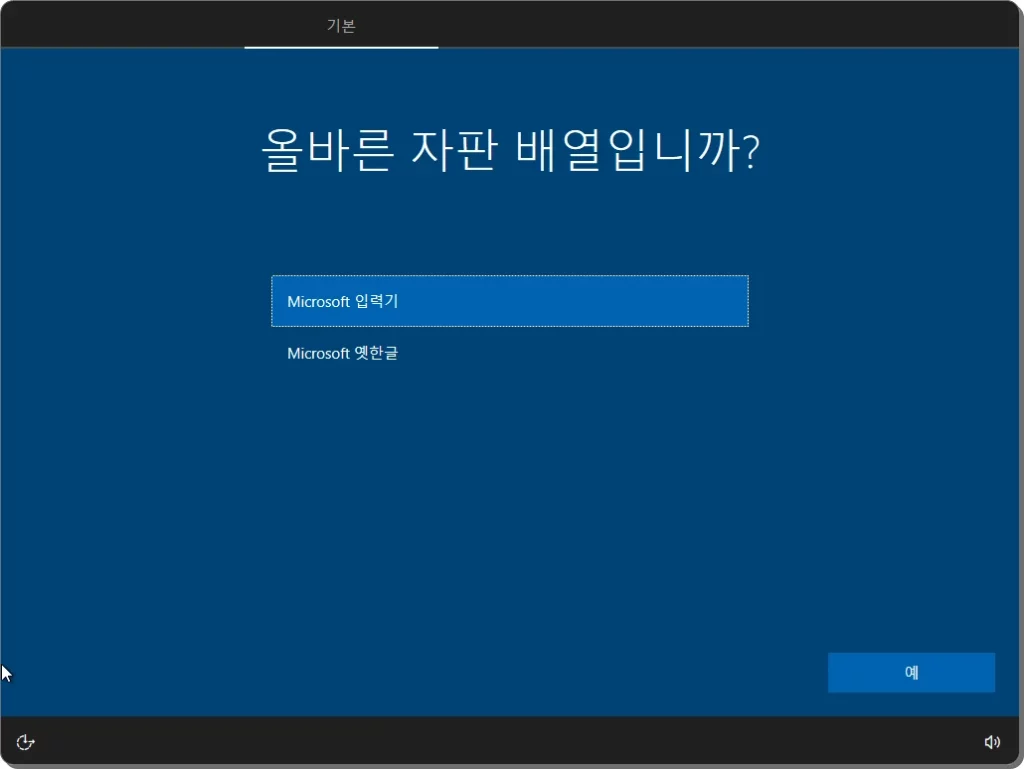The image size is (1024, 769).
Task: Open the 기본 setup stage tab
Action: (x=341, y=25)
